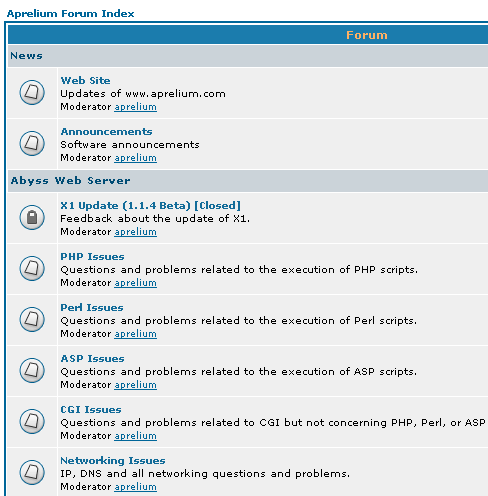This screenshot has width=488, height=496.
Task: Click the forum icon beside Perl Issues
Action: [x=32, y=319]
